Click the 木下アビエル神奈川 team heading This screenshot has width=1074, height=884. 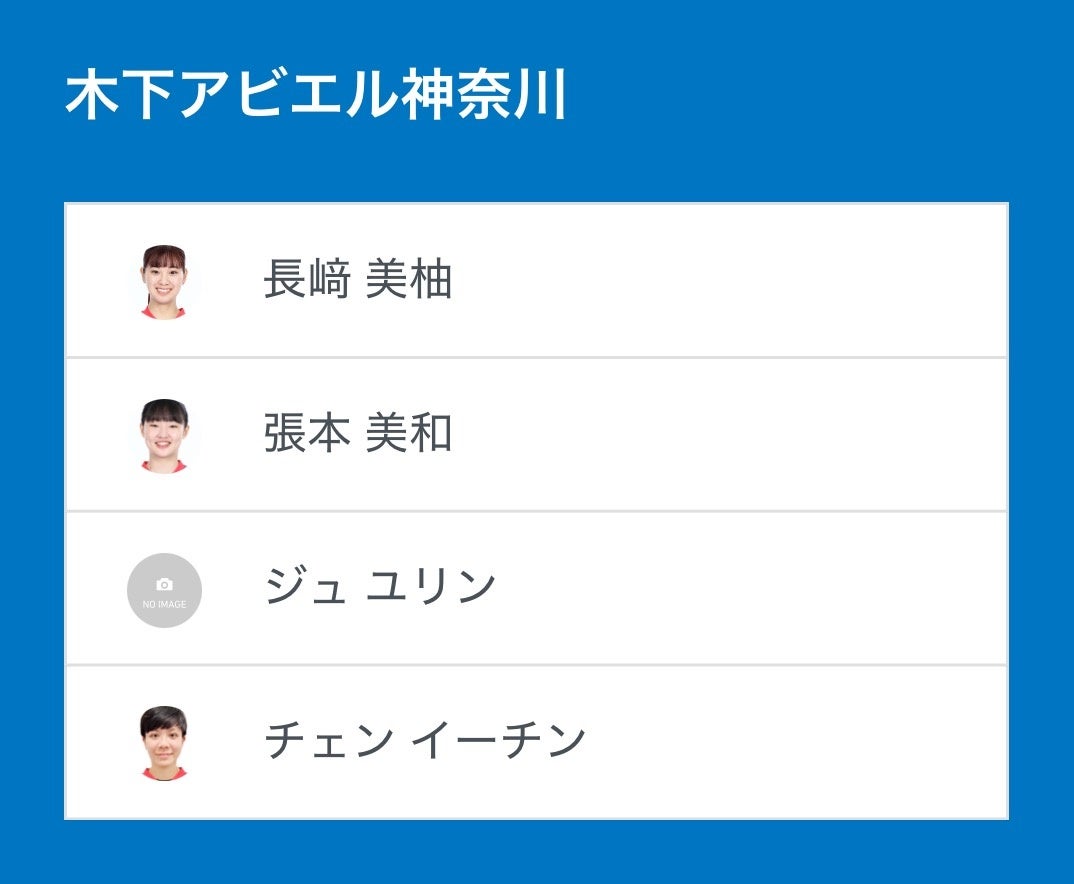316,96
